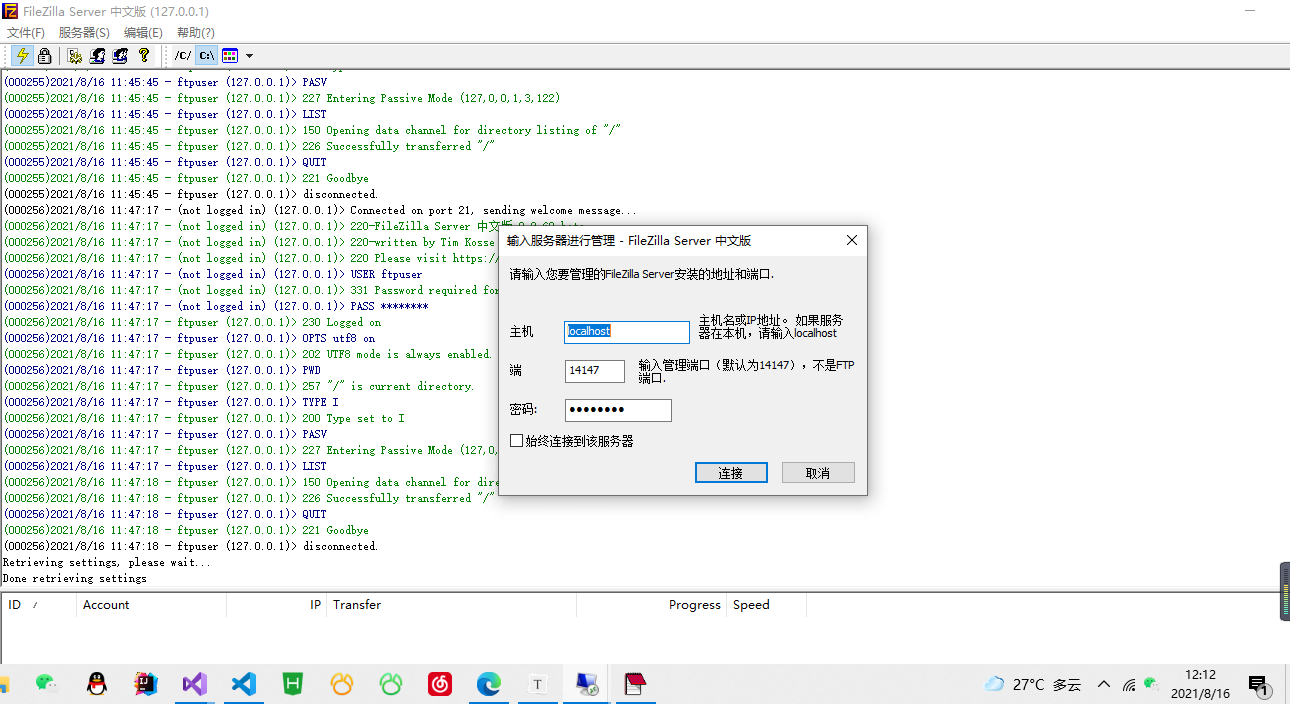Click the log line 'OPTS utf8 on'
Image resolution: width=1290 pixels, height=704 pixels.
click(189, 338)
